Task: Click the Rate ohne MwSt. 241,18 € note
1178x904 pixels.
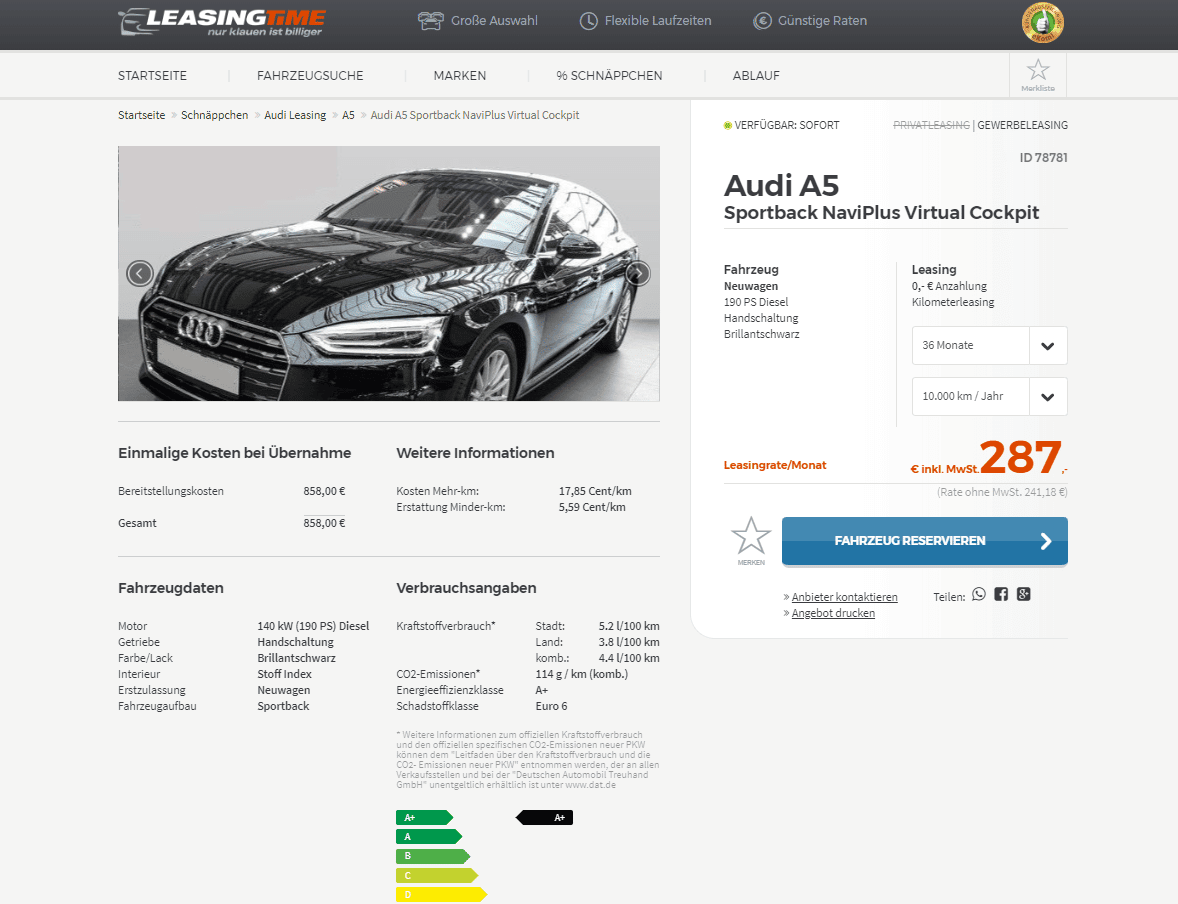Action: (x=1001, y=492)
